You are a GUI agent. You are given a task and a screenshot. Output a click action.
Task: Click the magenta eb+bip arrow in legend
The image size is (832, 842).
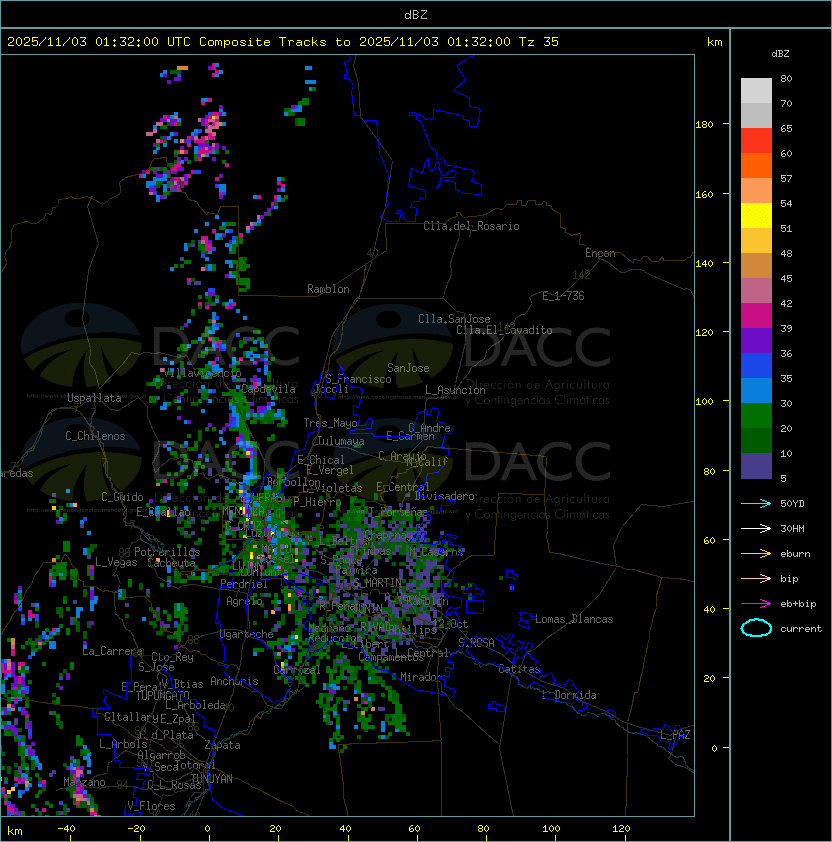[756, 604]
